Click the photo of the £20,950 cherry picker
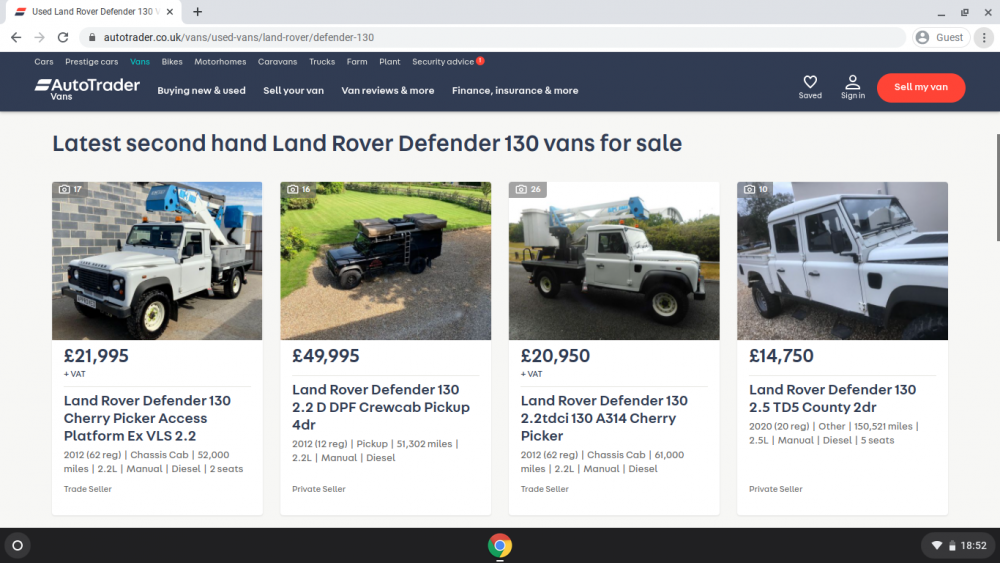Image resolution: width=1000 pixels, height=563 pixels. pyautogui.click(x=614, y=261)
